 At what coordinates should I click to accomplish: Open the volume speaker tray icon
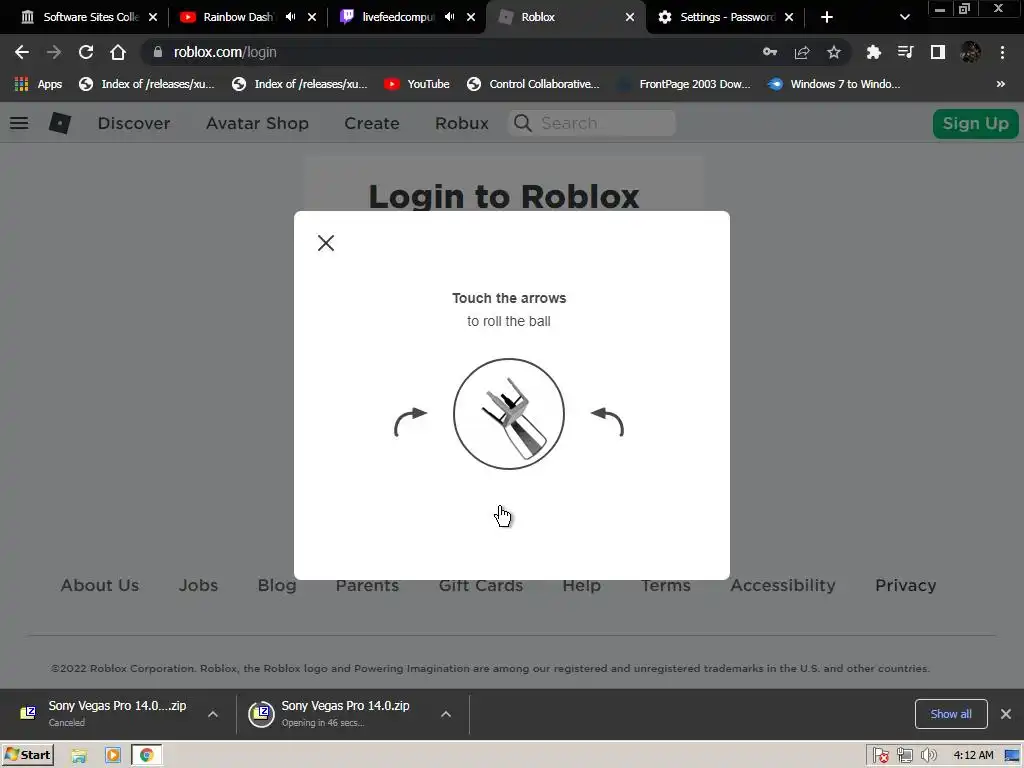point(928,756)
